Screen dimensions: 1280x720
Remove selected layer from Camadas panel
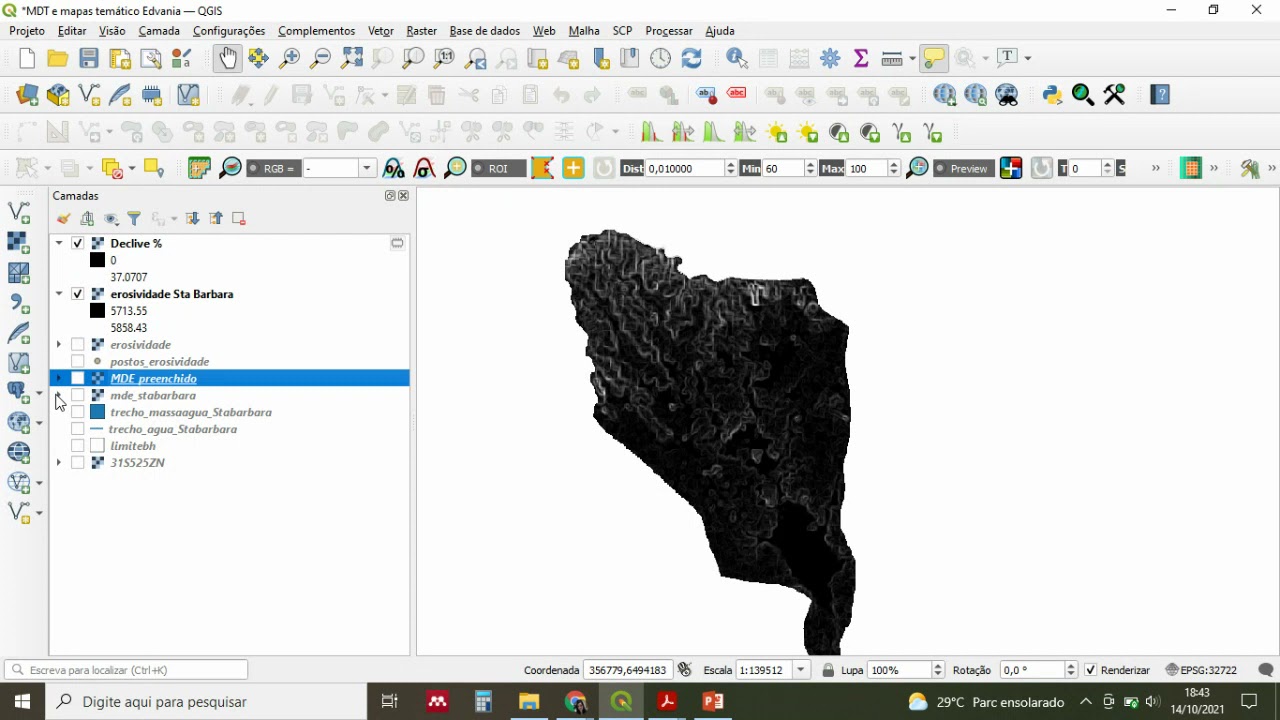pyautogui.click(x=239, y=219)
